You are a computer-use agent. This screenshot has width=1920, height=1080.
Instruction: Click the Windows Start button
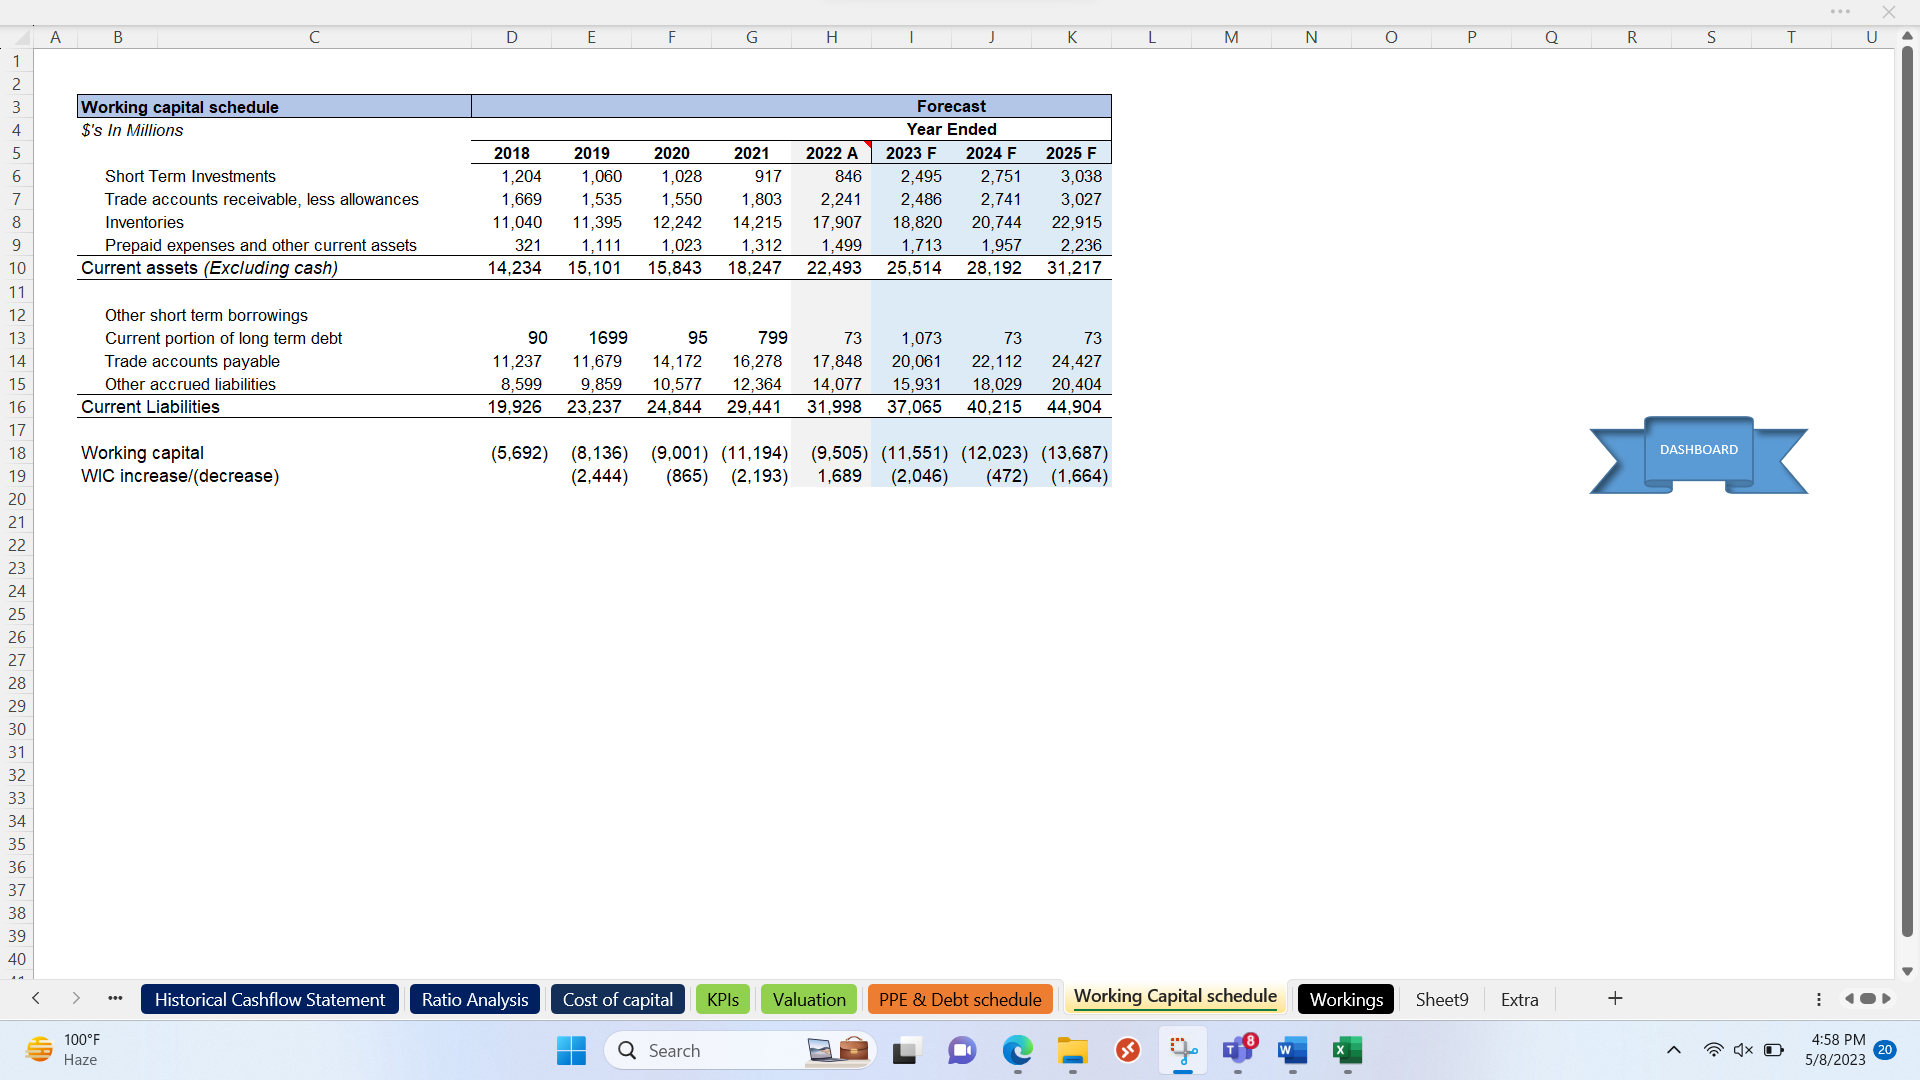point(570,1050)
